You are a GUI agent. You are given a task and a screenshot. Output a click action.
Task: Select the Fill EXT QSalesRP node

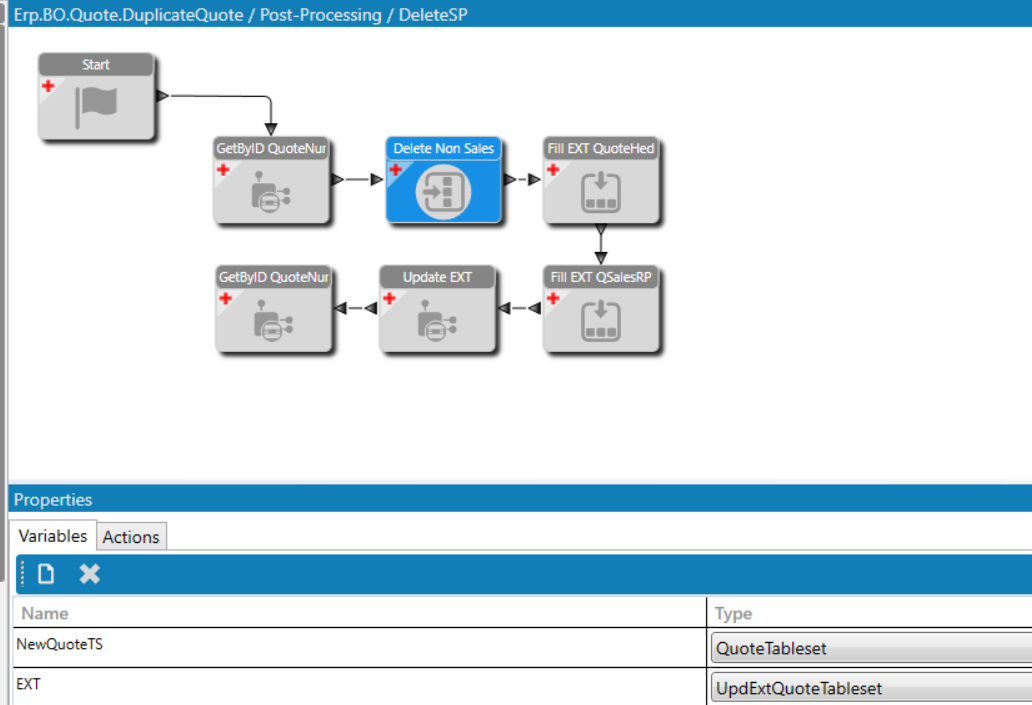click(x=601, y=309)
